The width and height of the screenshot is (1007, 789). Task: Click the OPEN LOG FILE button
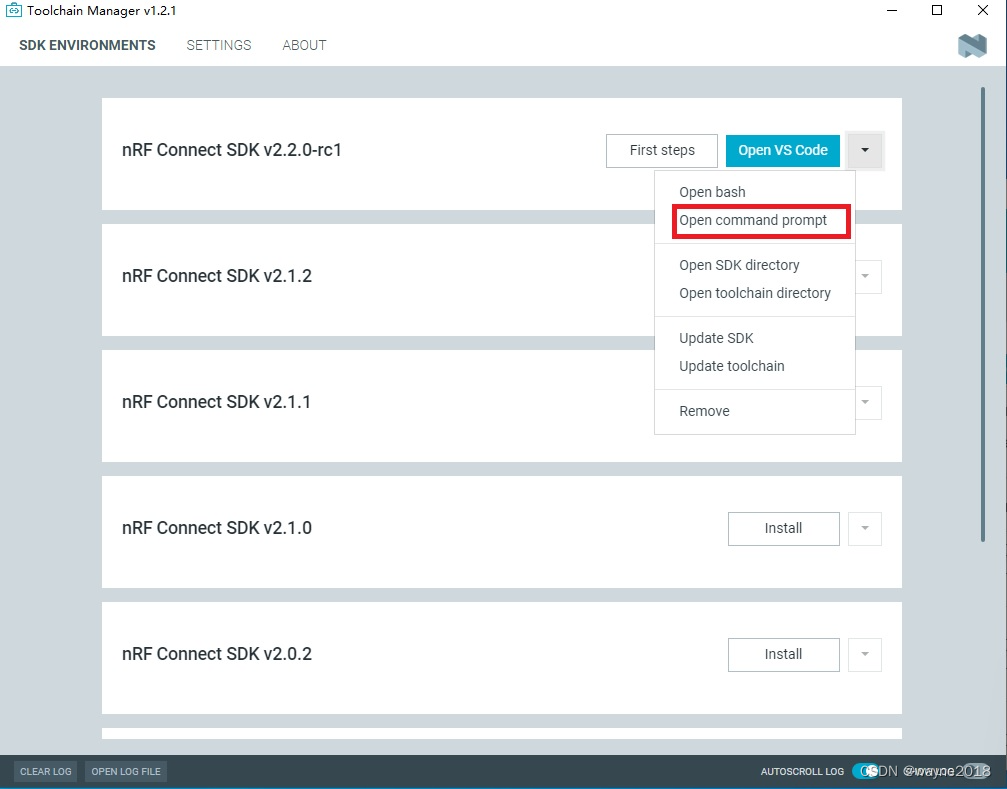point(126,772)
